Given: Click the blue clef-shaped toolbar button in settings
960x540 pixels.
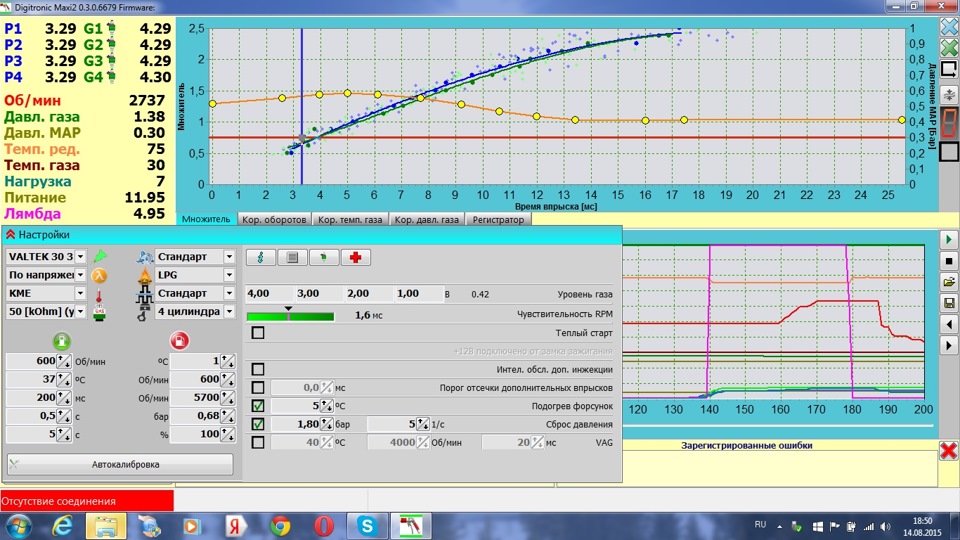Looking at the screenshot, I should tap(260, 257).
